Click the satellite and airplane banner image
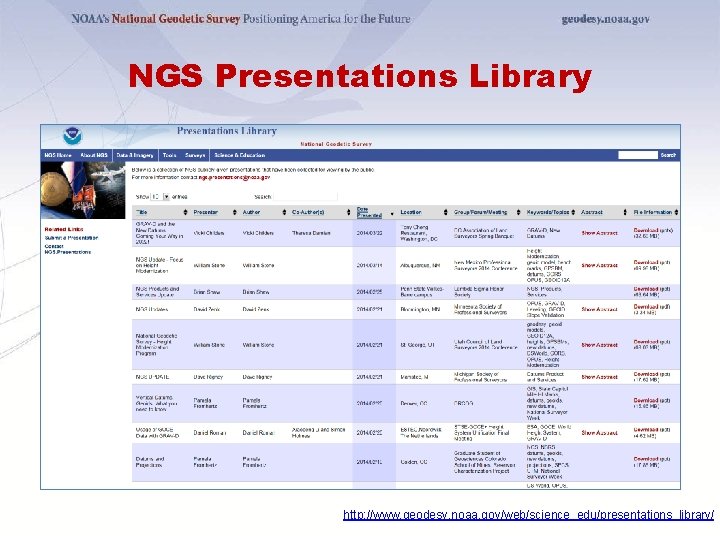This screenshot has height=540, width=720. 83,190
